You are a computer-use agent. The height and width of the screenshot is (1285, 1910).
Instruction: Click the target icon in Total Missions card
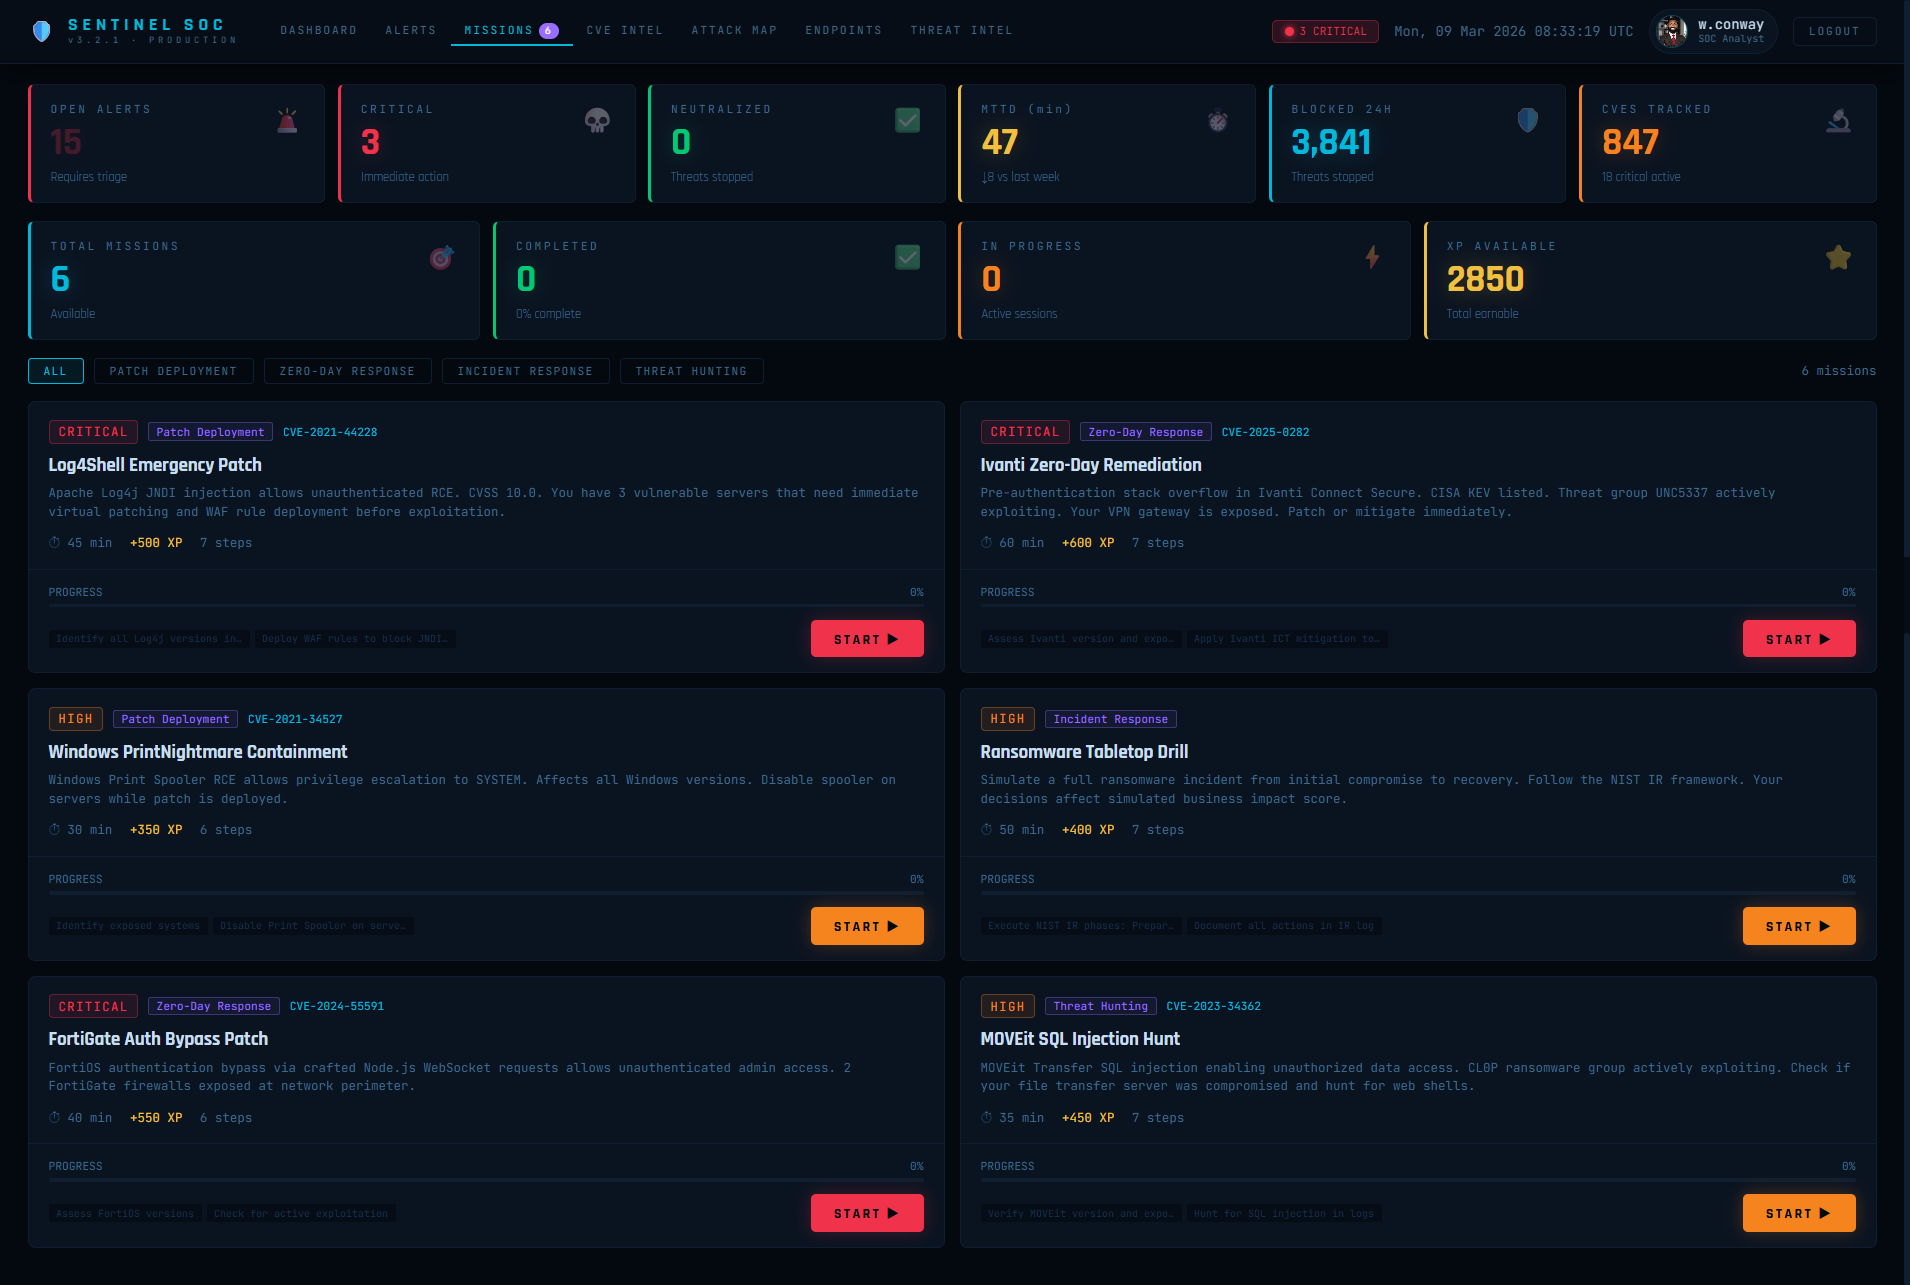coord(441,258)
